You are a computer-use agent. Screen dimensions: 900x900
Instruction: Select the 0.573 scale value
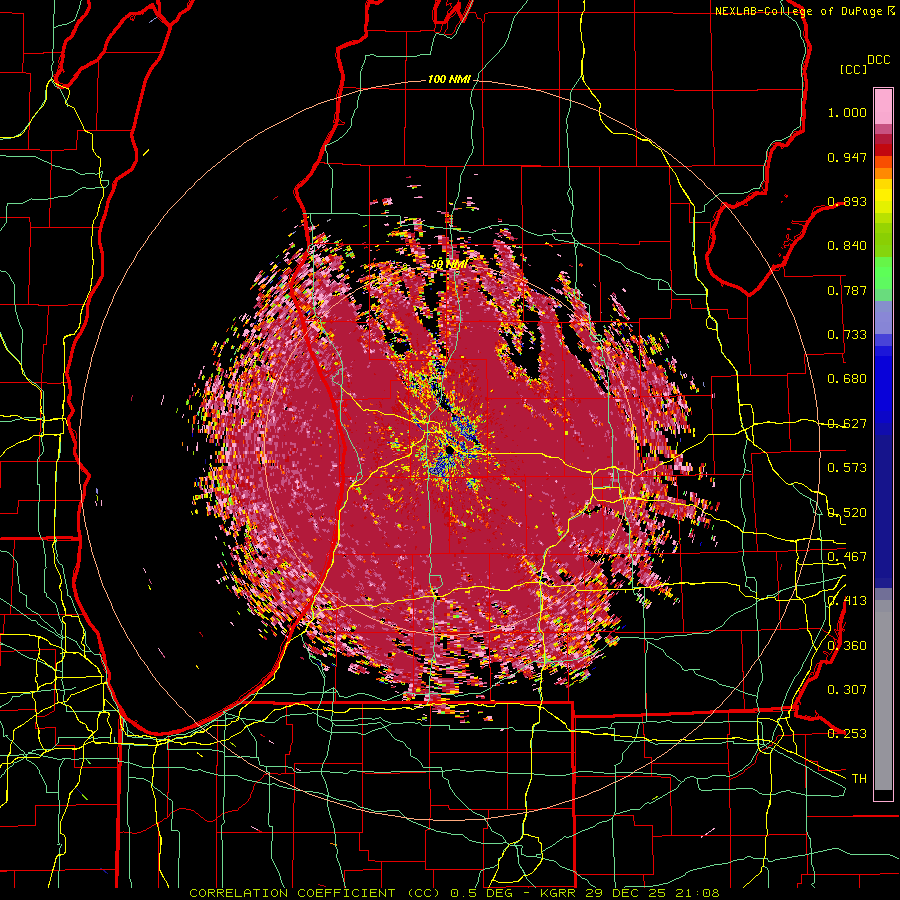tap(847, 468)
